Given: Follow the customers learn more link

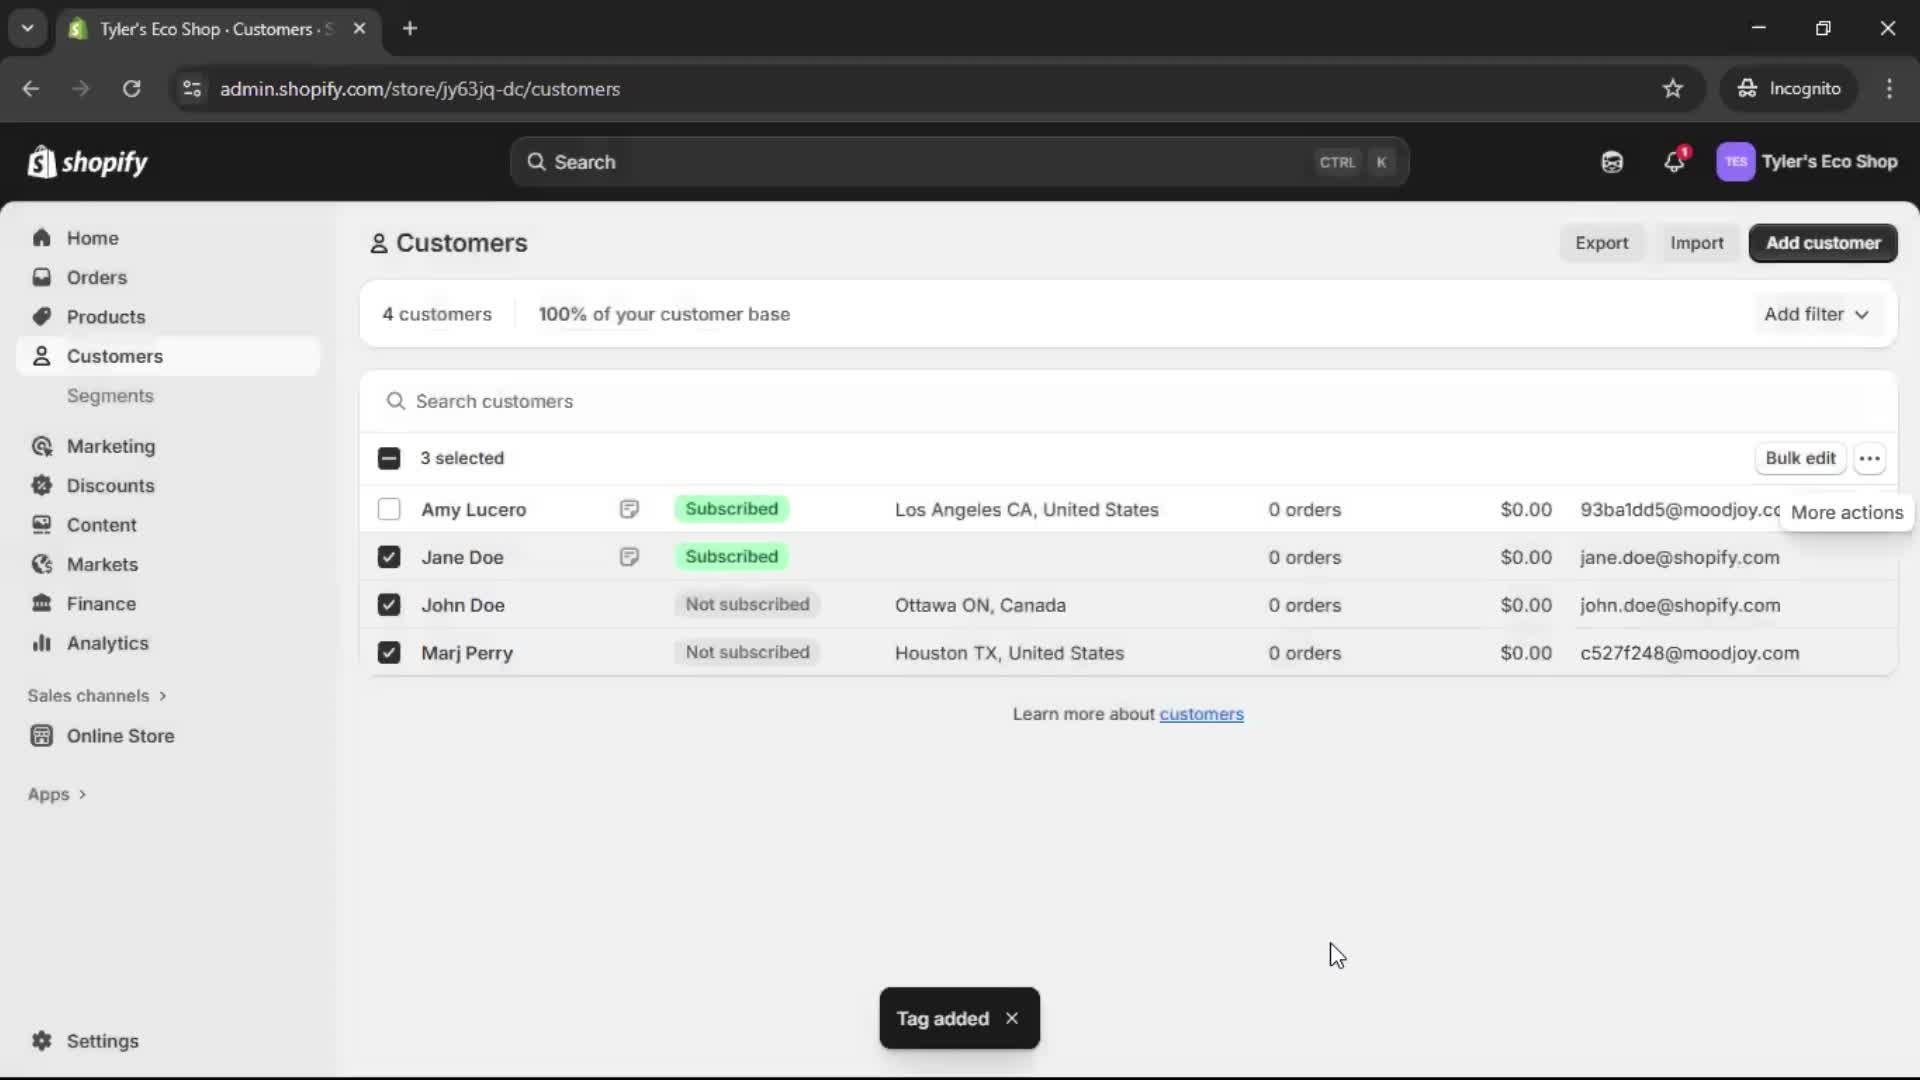Looking at the screenshot, I should coord(1202,713).
